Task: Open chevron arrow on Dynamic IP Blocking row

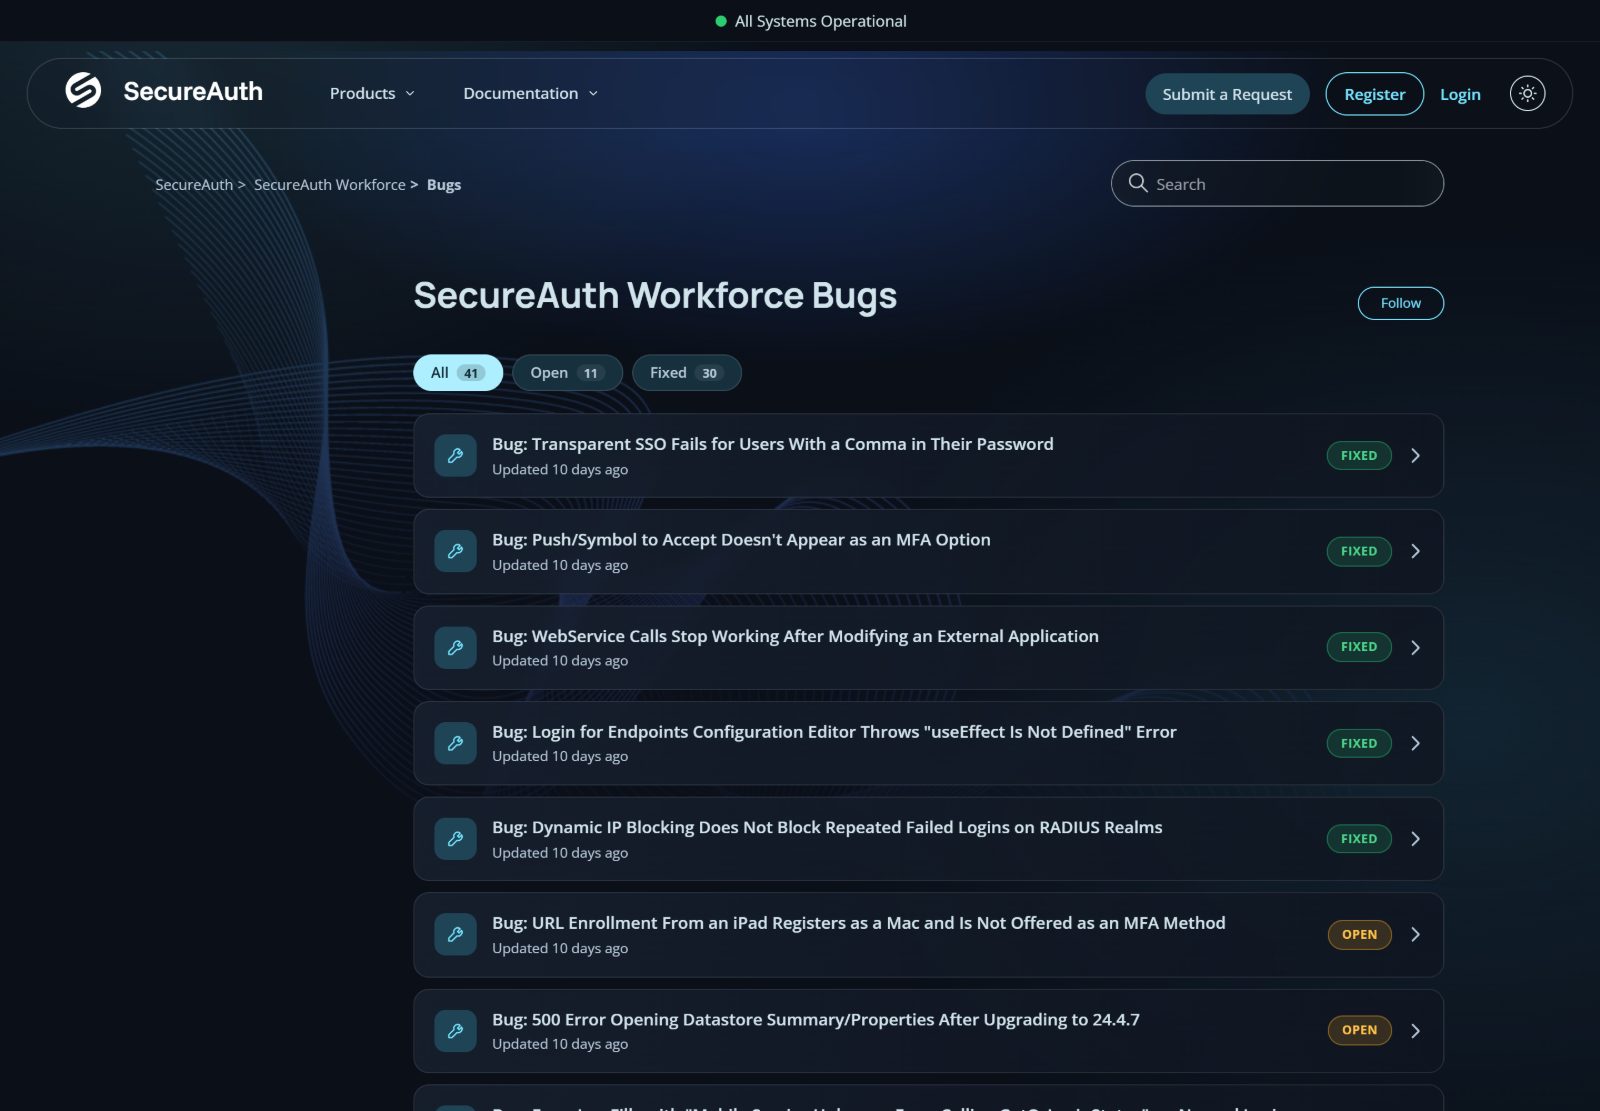Action: coord(1415,839)
